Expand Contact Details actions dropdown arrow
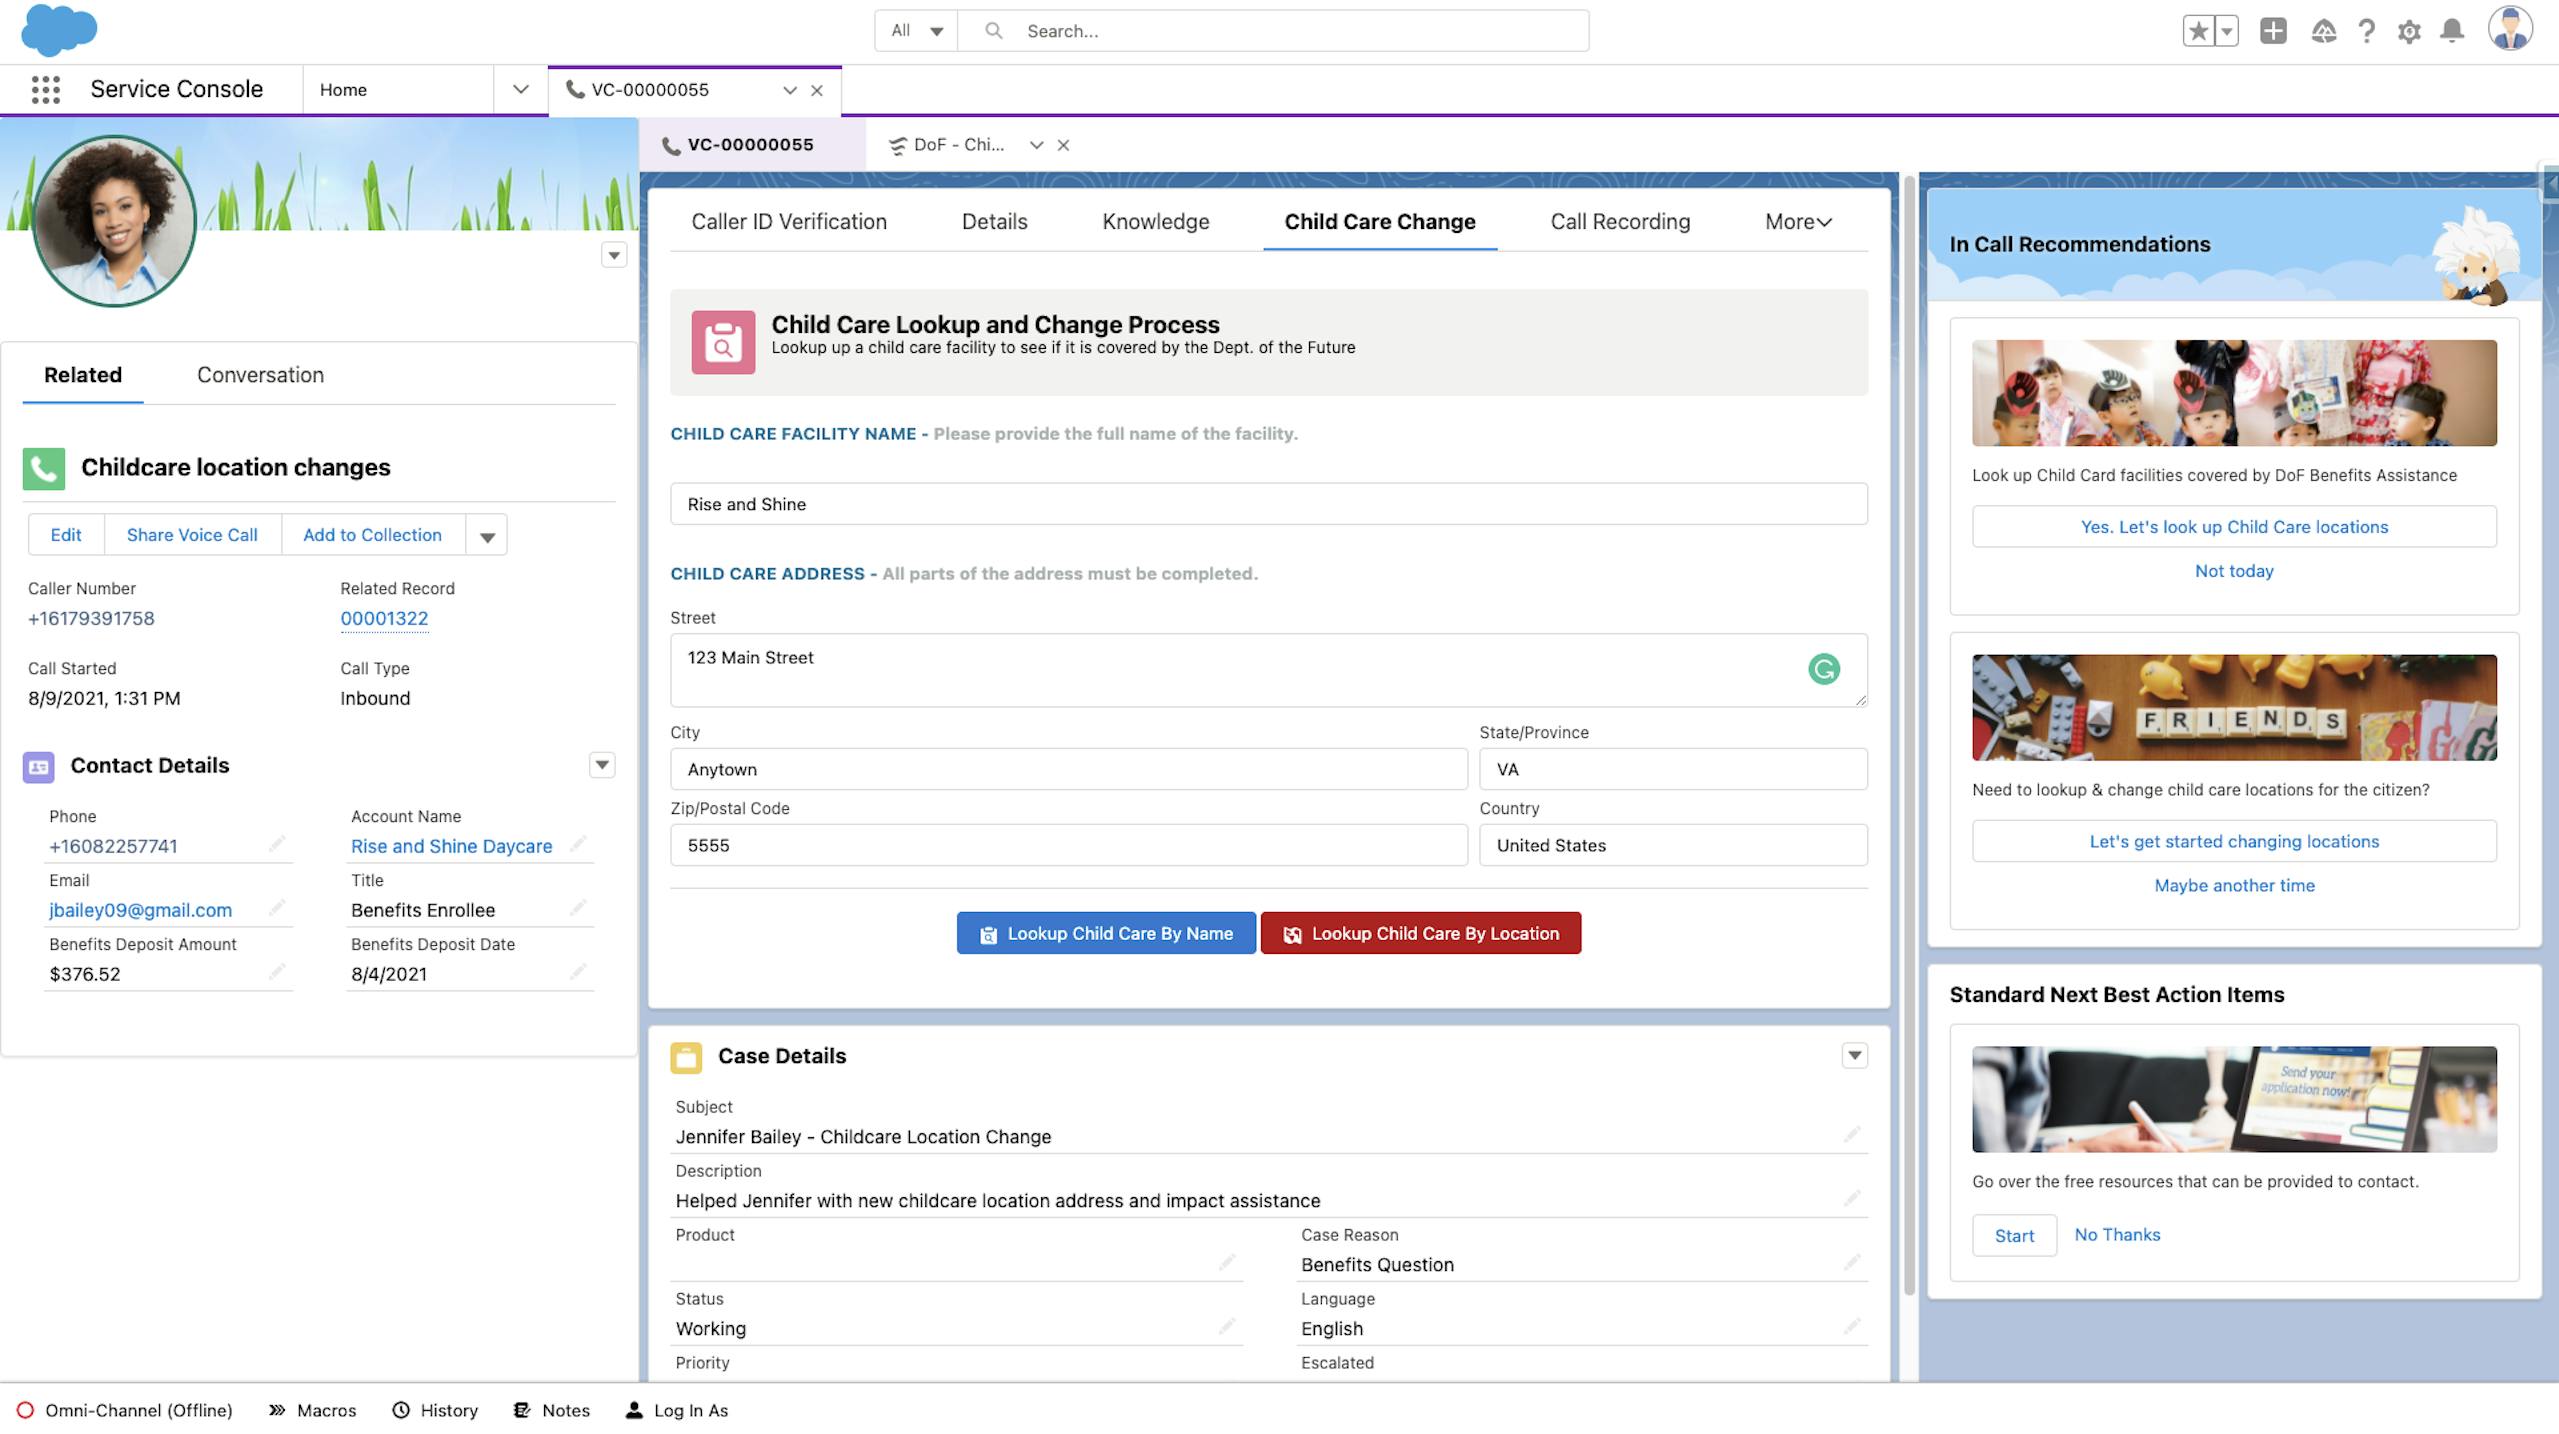This screenshot has width=2559, height=1434. (601, 765)
